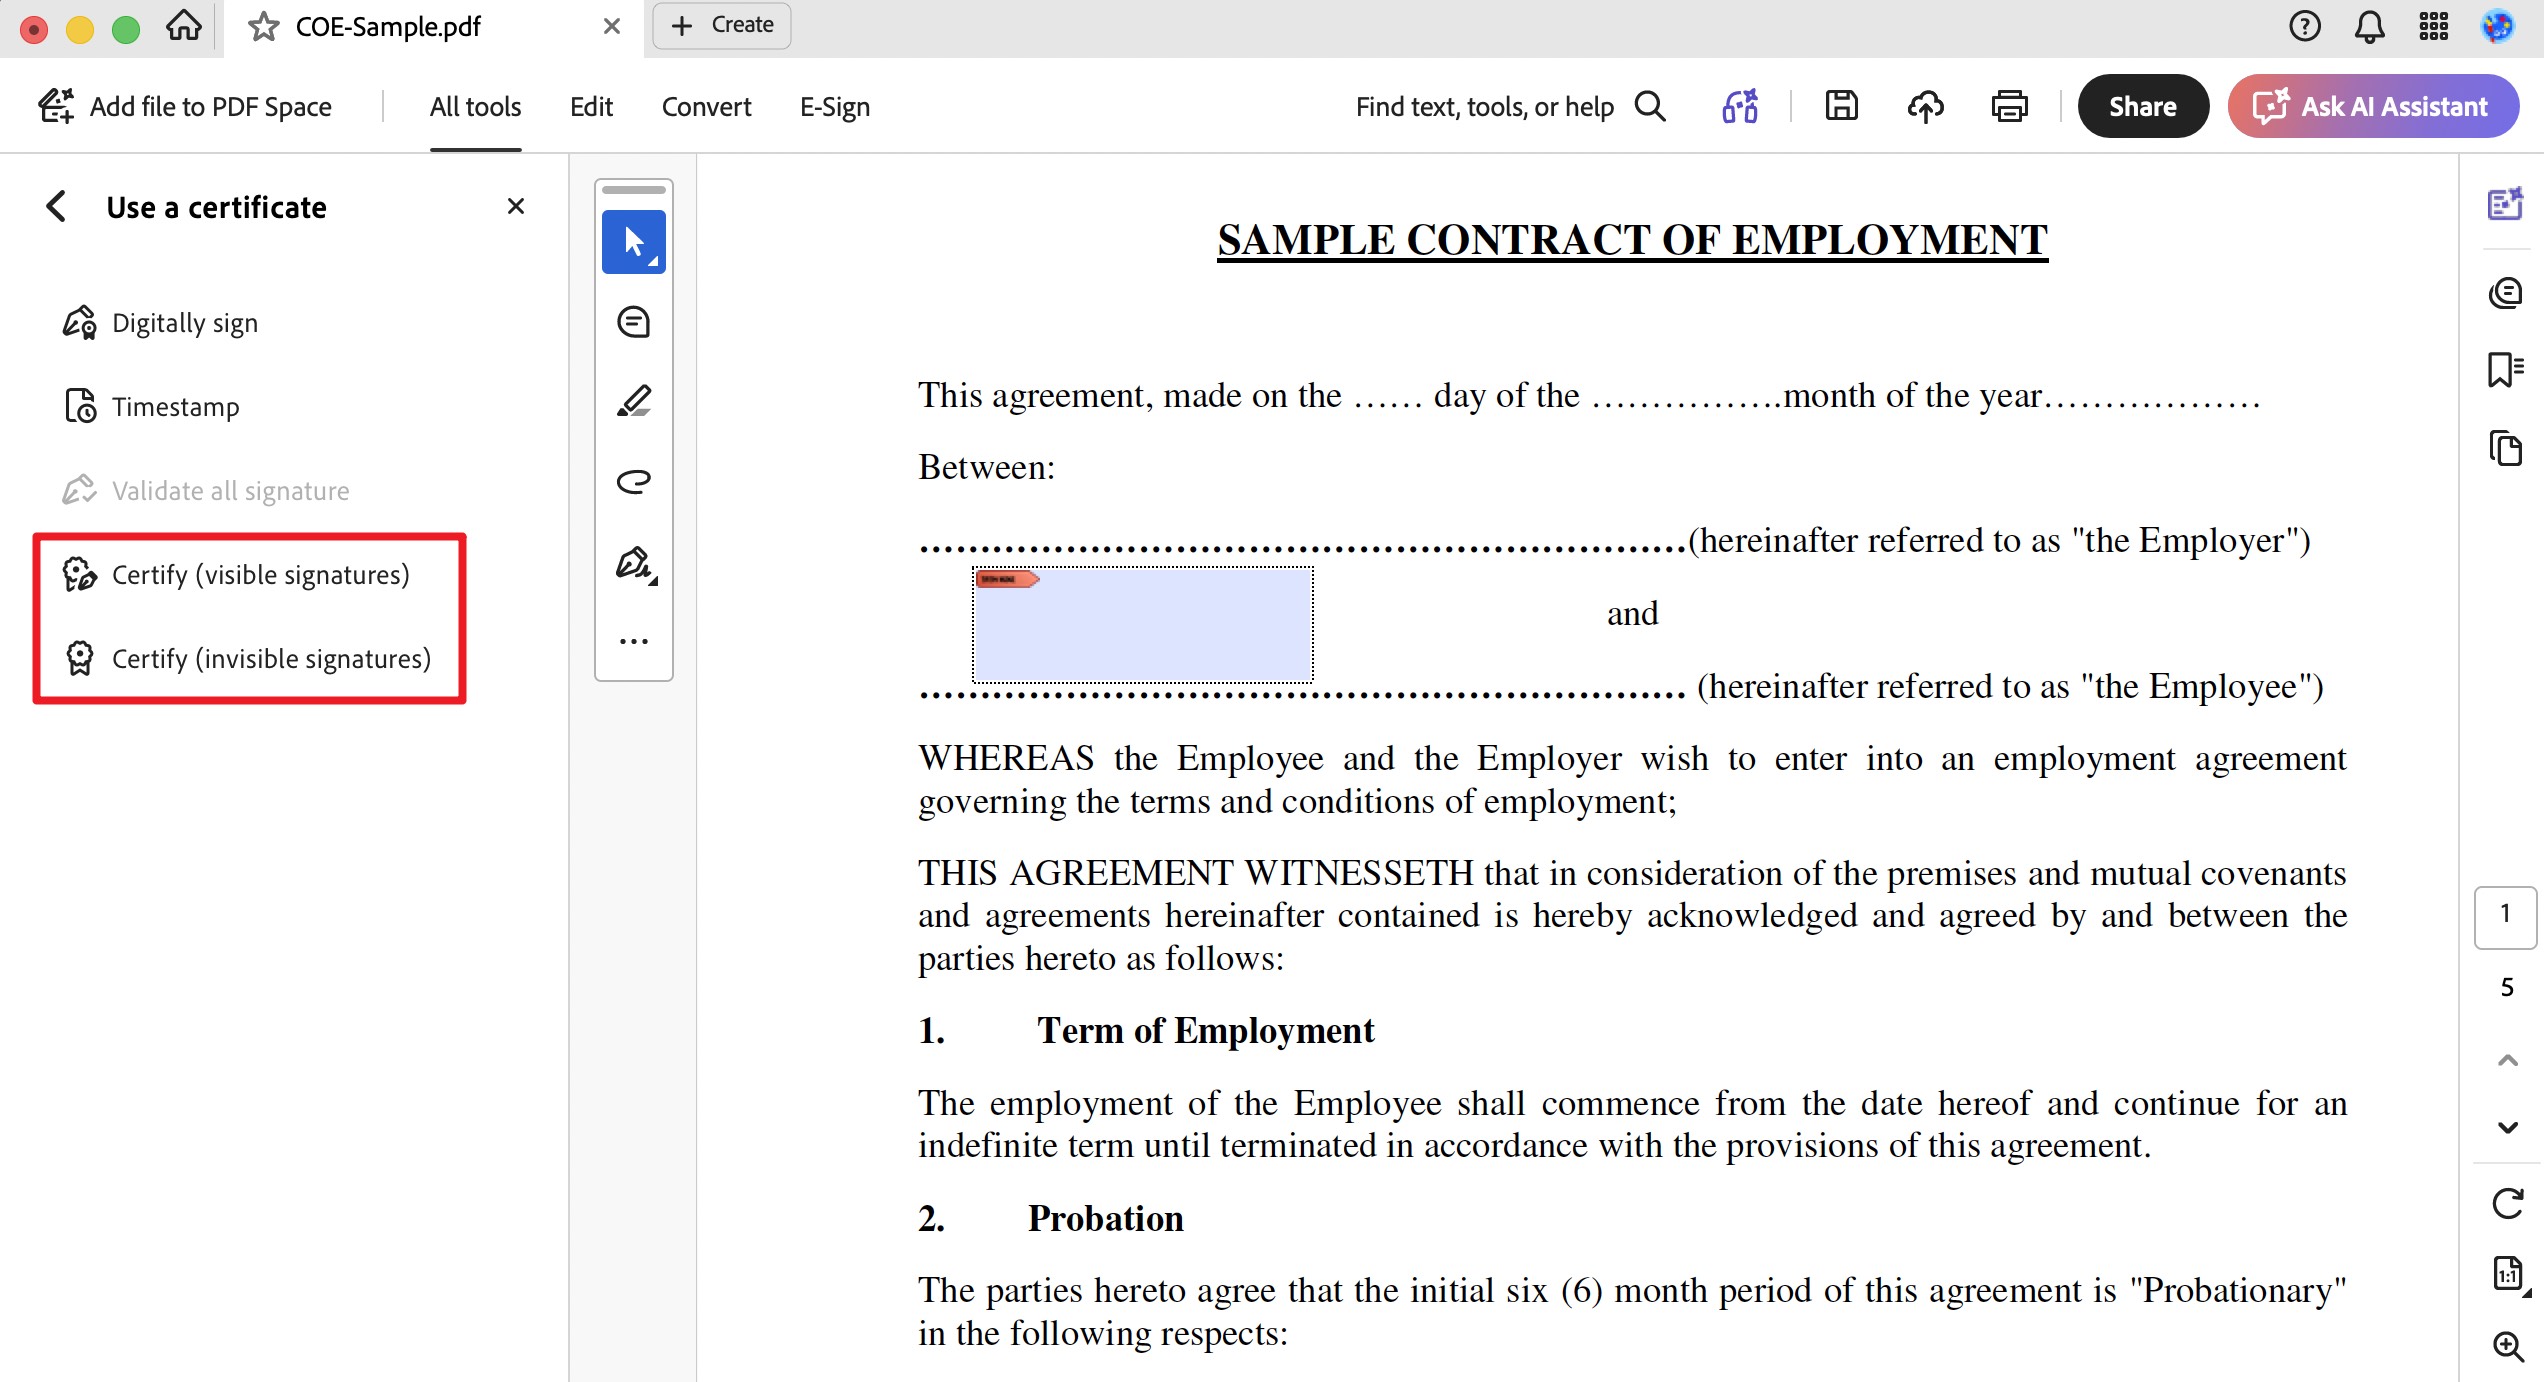
Task: Upload the file to cloud storage
Action: (x=1926, y=106)
